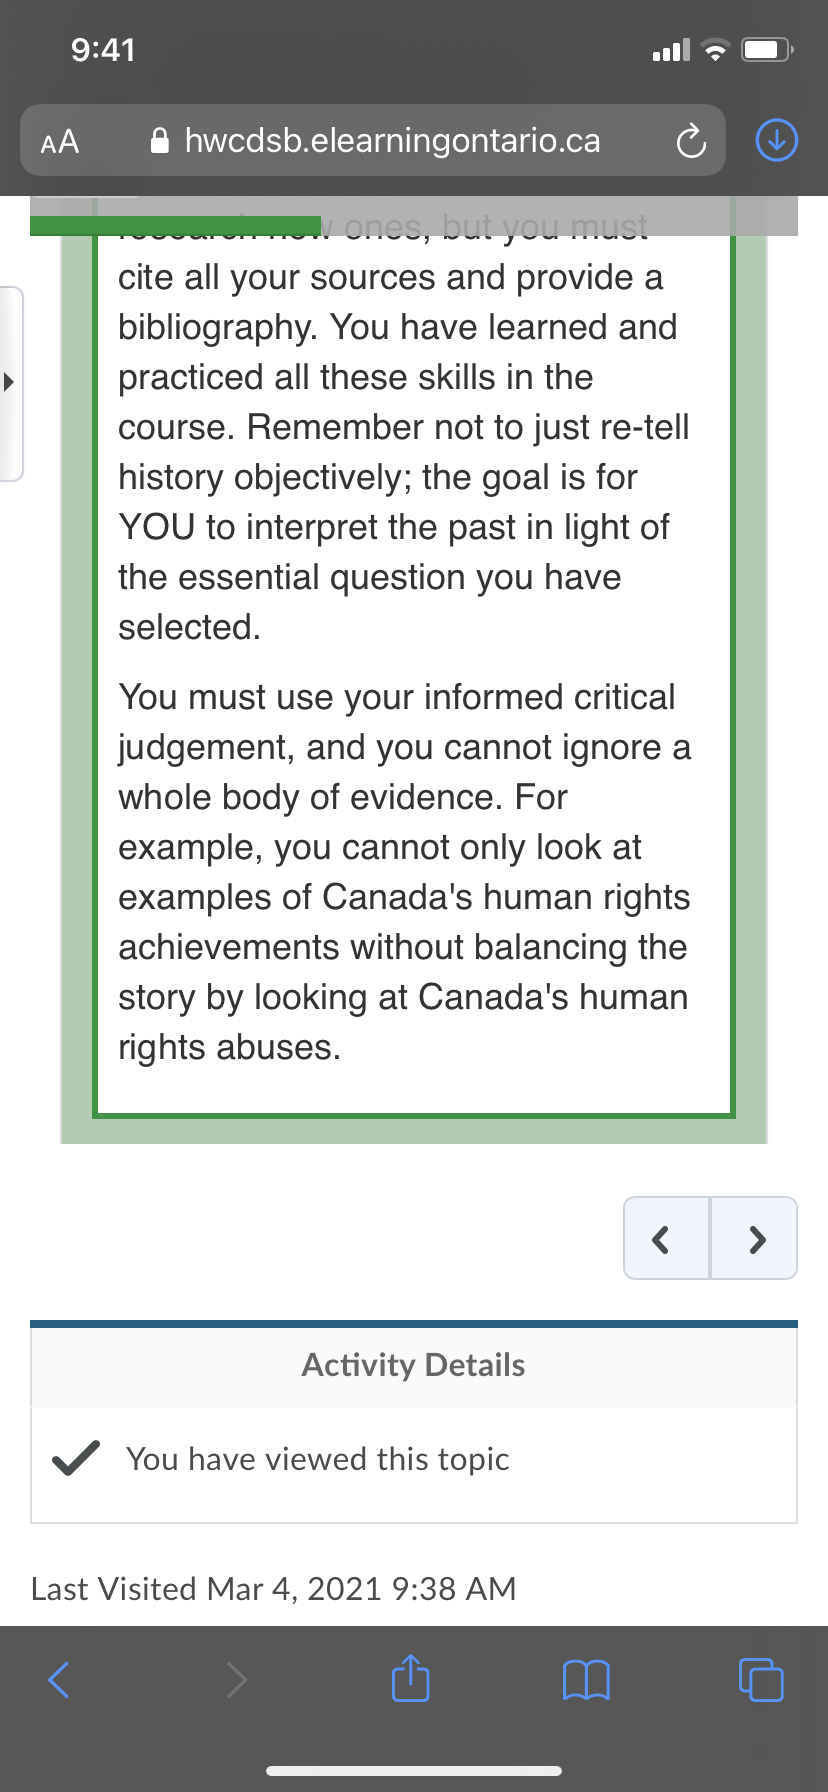
Task: Open the Safari share sheet icon
Action: click(410, 1679)
